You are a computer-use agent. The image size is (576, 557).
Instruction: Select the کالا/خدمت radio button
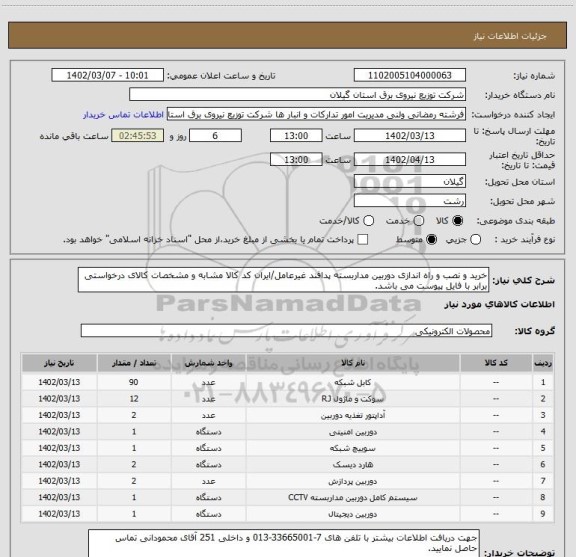pos(368,221)
